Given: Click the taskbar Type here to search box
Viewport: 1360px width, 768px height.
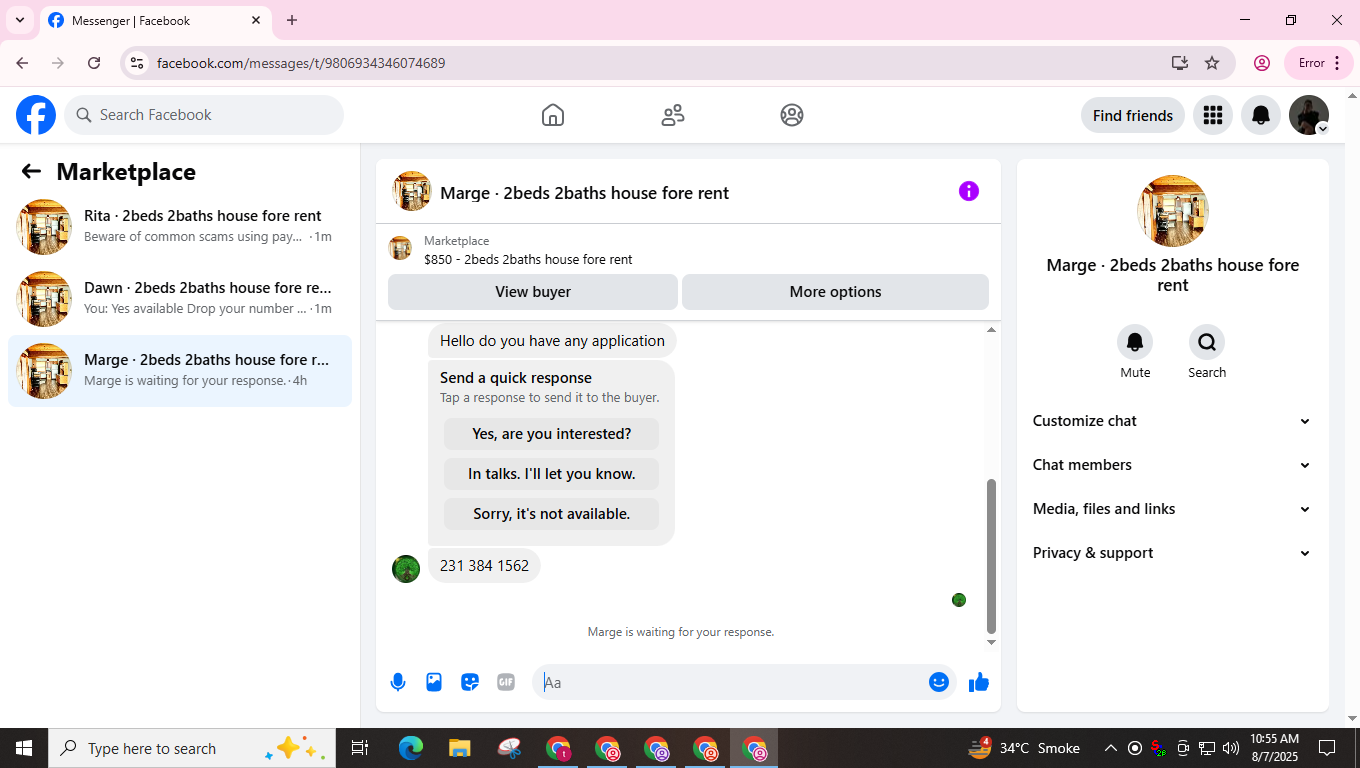Looking at the screenshot, I should (192, 748).
